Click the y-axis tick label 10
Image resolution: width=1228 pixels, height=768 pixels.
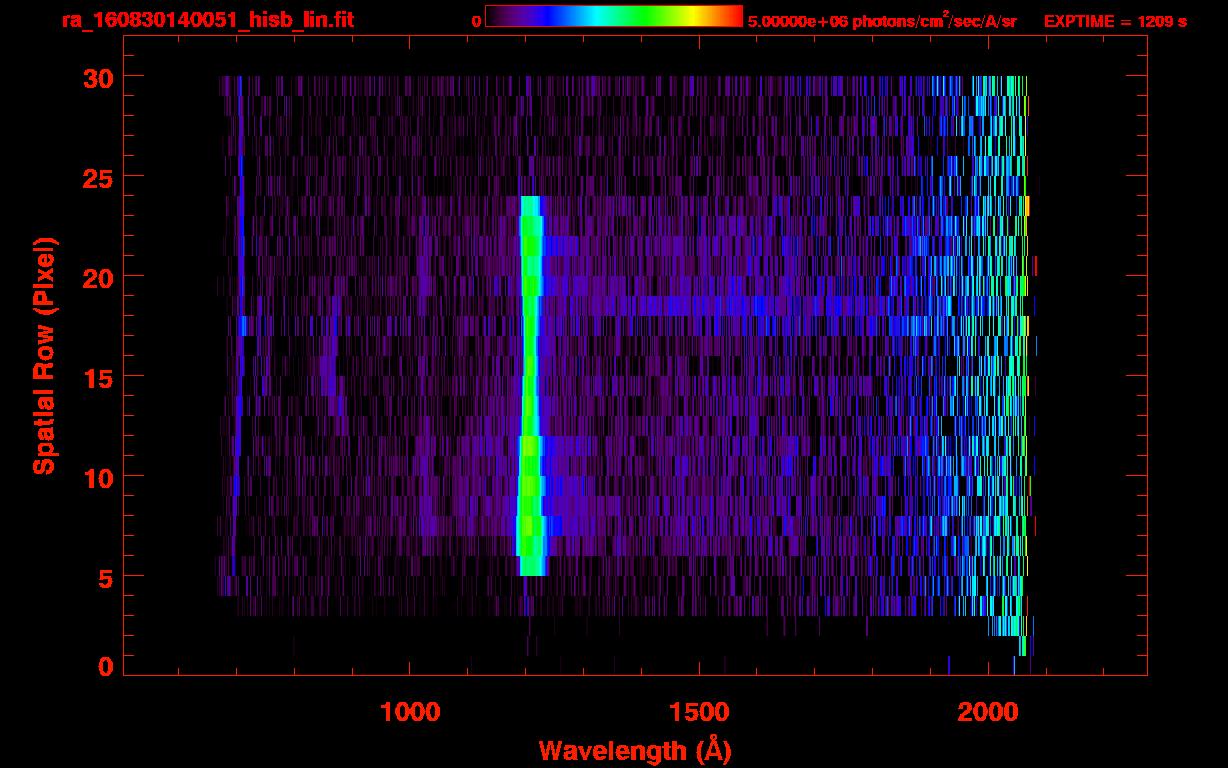click(98, 477)
